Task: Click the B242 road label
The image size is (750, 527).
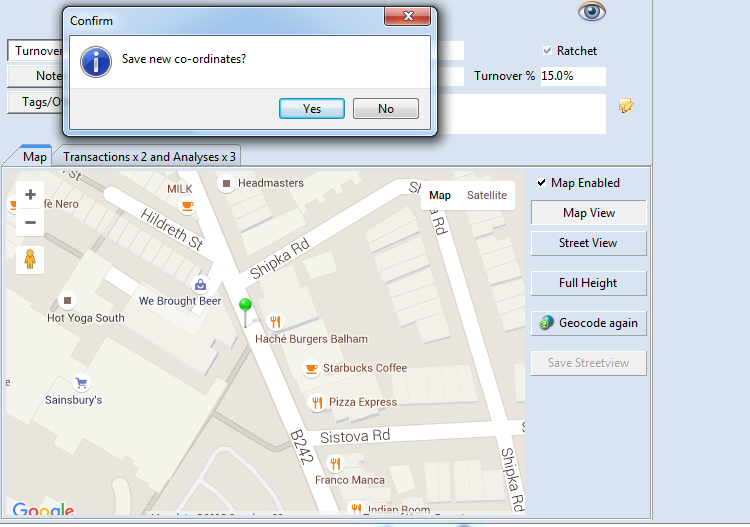Action: pyautogui.click(x=302, y=447)
